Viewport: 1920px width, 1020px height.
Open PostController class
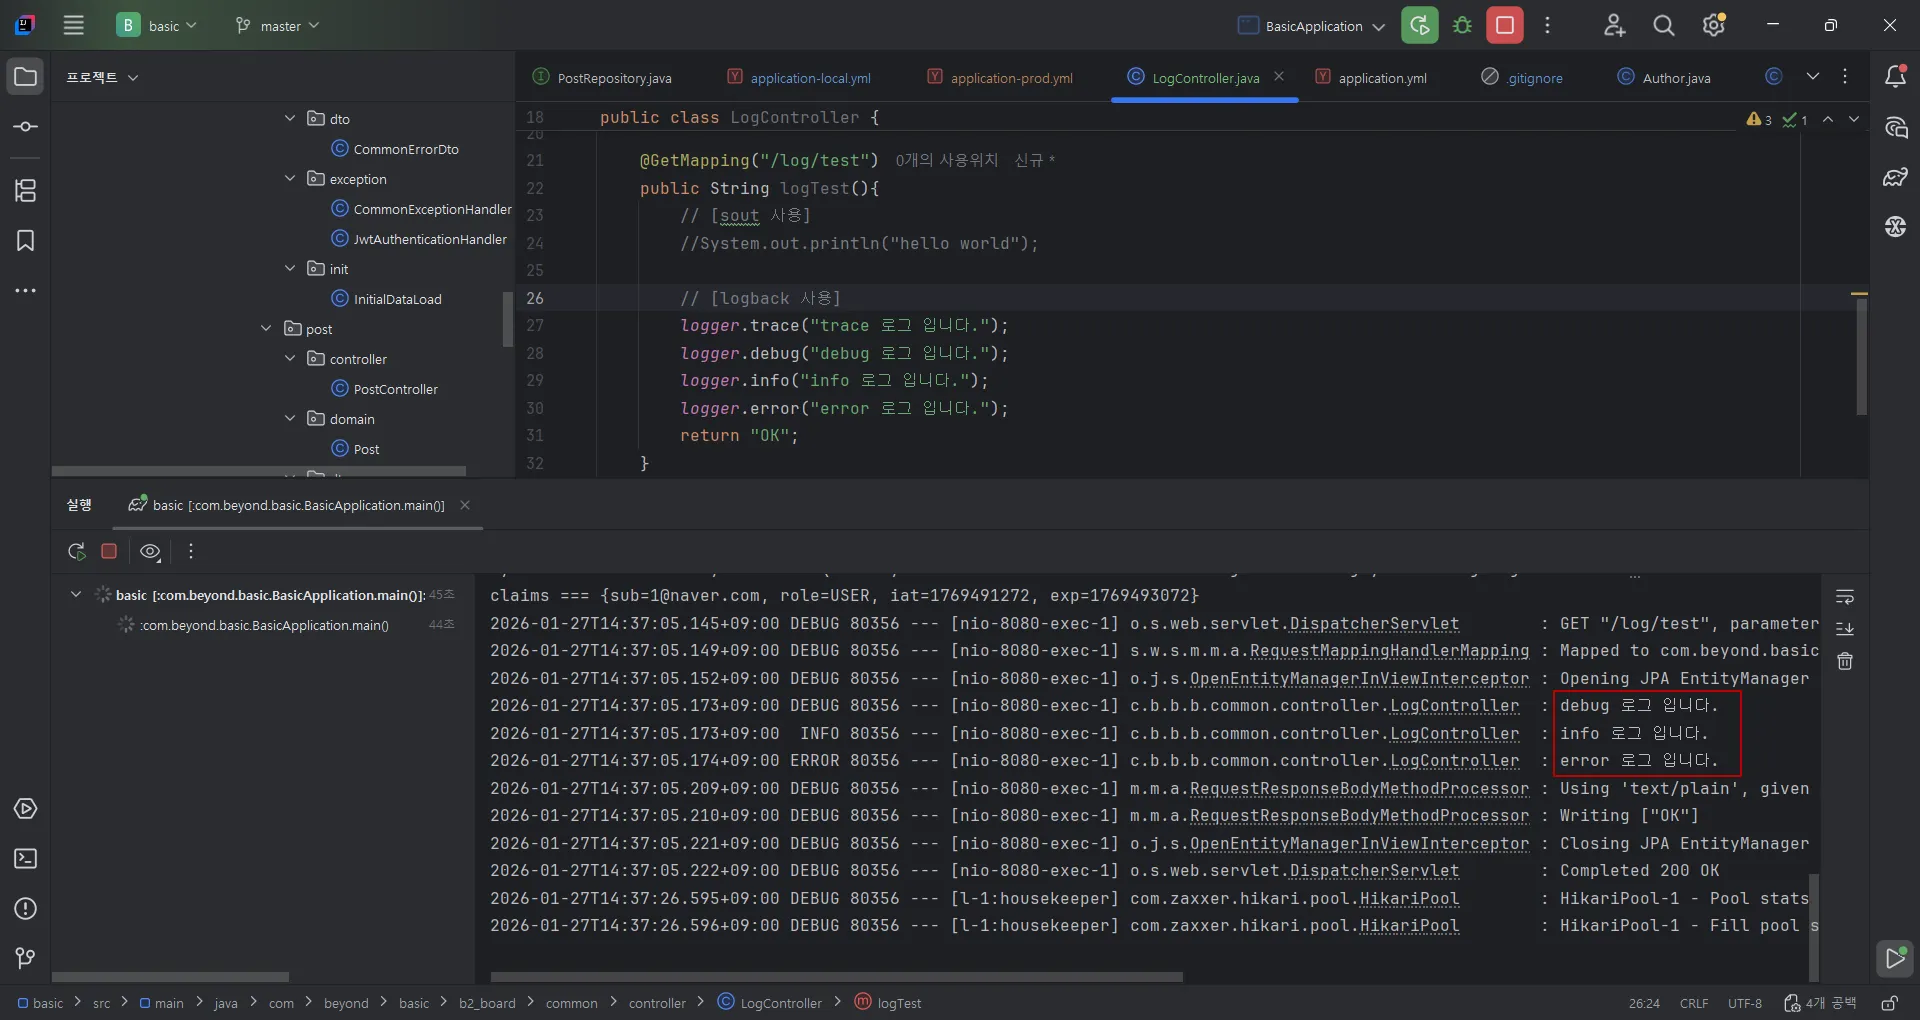pos(385,389)
